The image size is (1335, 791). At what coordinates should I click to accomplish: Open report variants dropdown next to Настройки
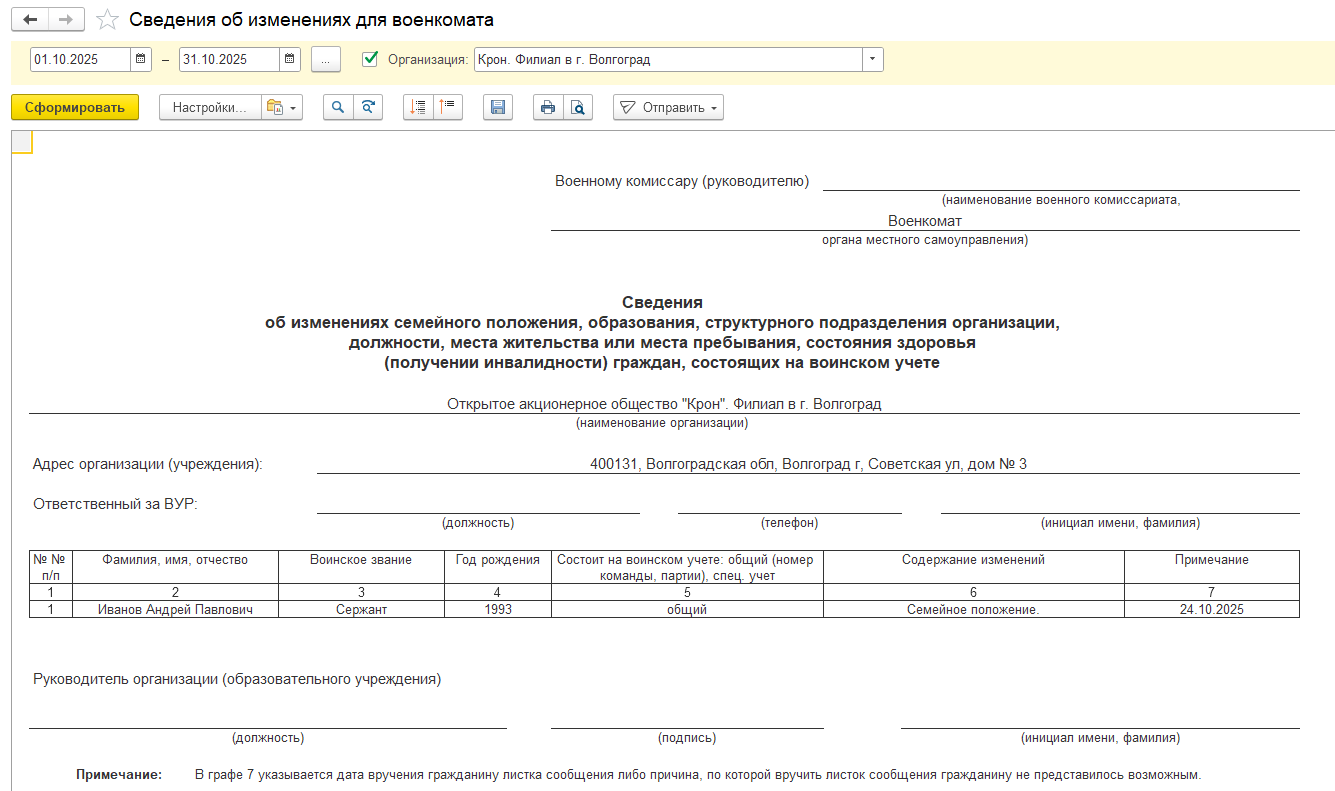(x=282, y=108)
